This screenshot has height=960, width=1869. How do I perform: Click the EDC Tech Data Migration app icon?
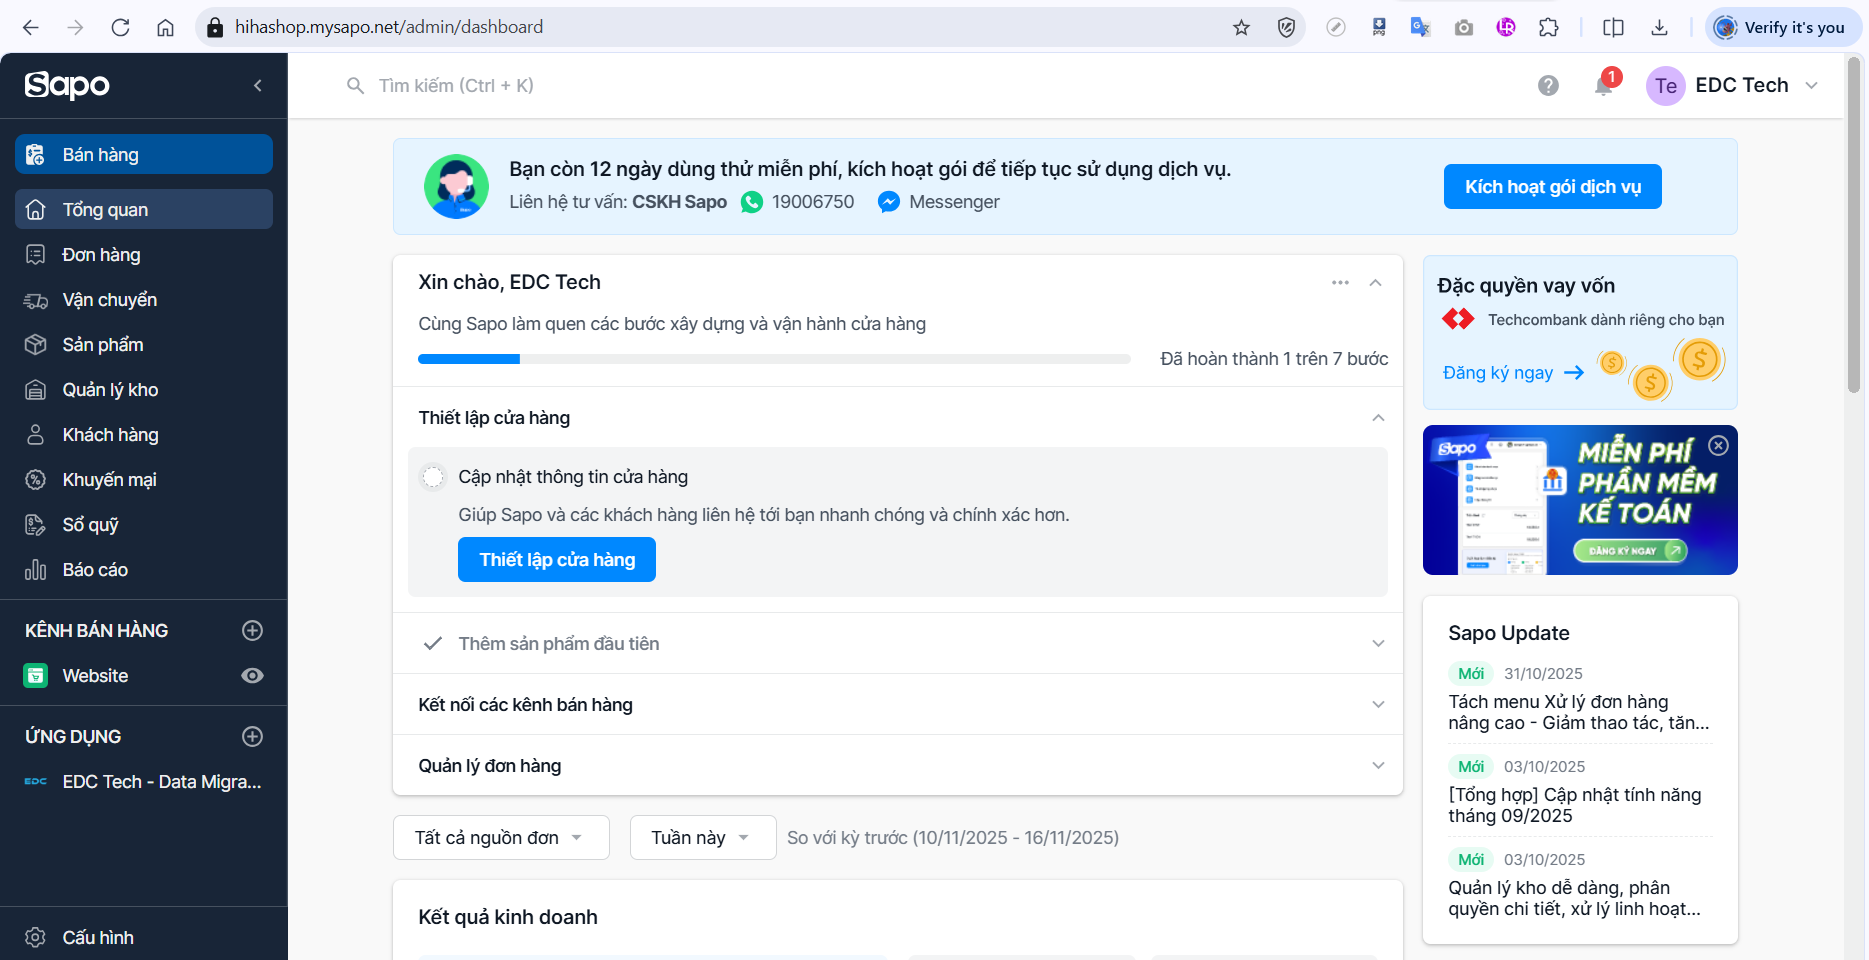tap(36, 782)
